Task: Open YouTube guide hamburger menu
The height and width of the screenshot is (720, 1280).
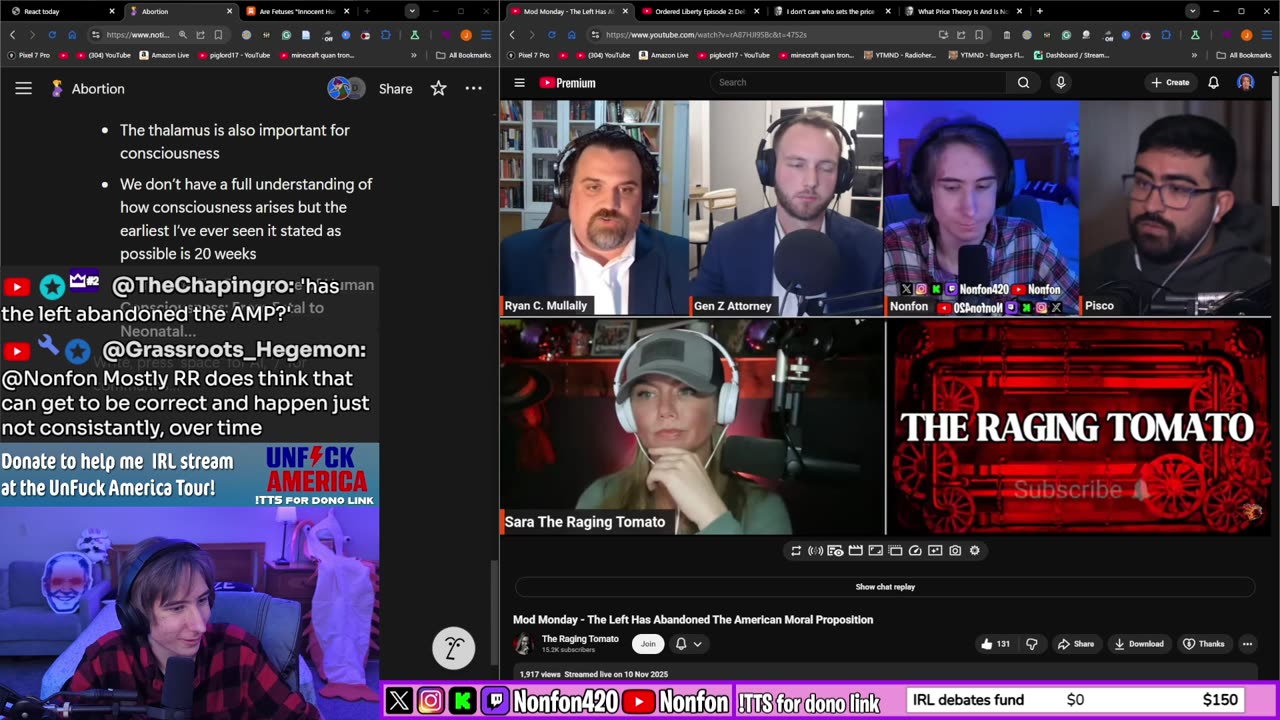Action: click(519, 82)
